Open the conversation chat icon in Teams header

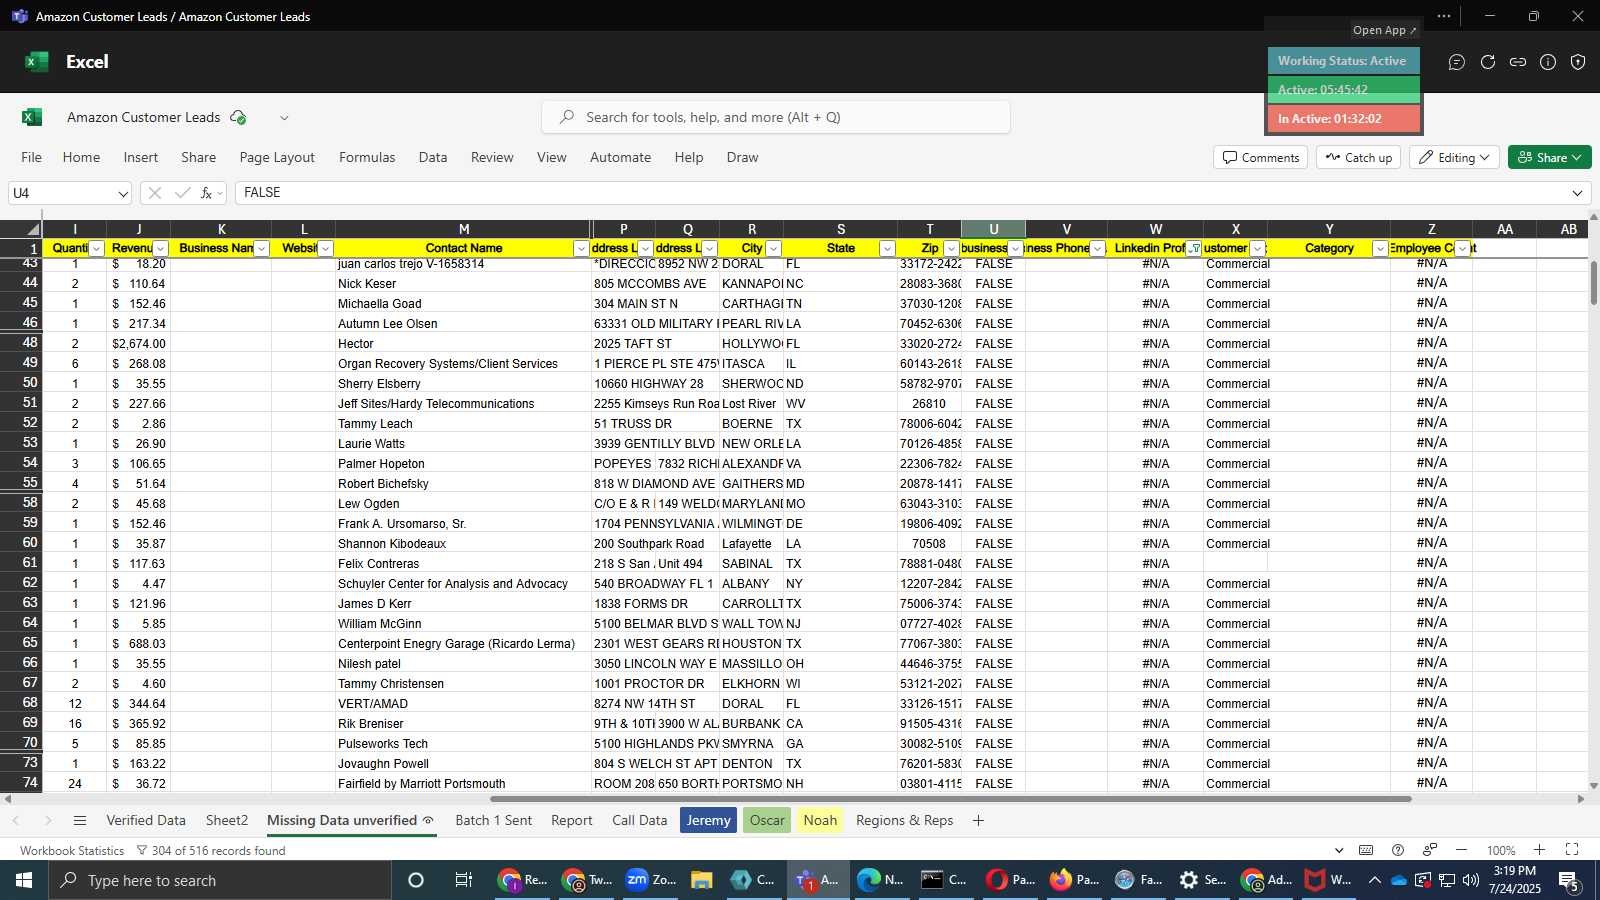click(1457, 62)
